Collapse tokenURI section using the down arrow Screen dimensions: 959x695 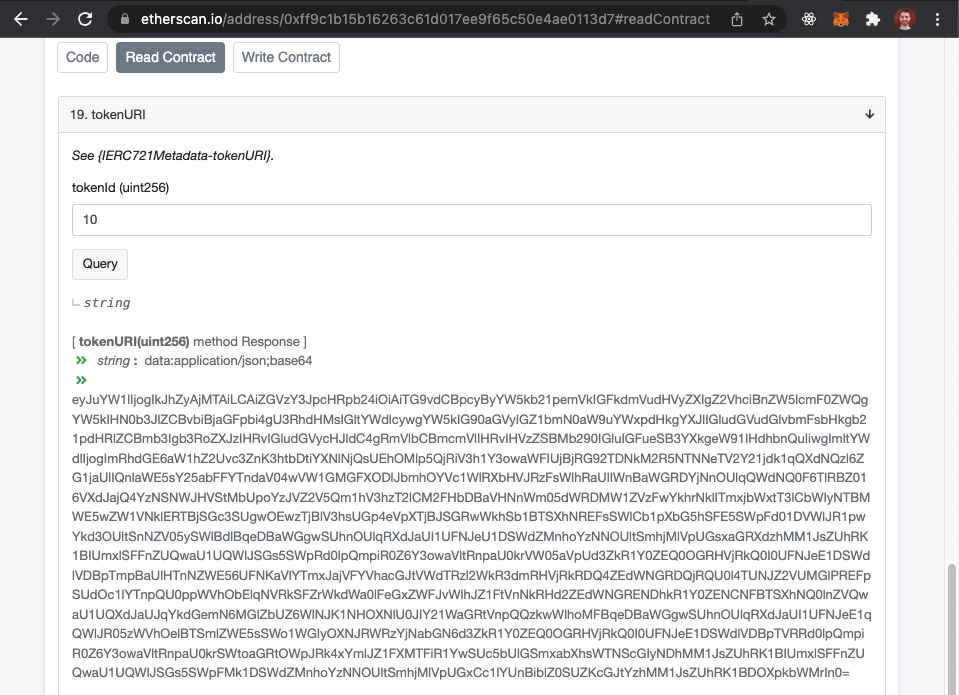tap(870, 115)
